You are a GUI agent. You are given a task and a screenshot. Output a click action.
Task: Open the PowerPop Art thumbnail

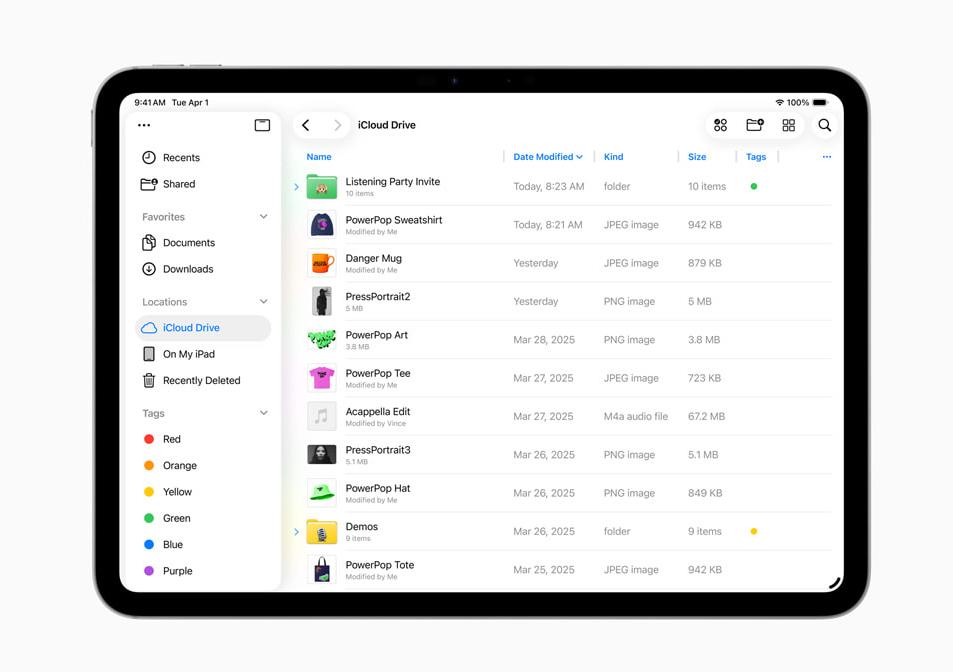coord(322,340)
